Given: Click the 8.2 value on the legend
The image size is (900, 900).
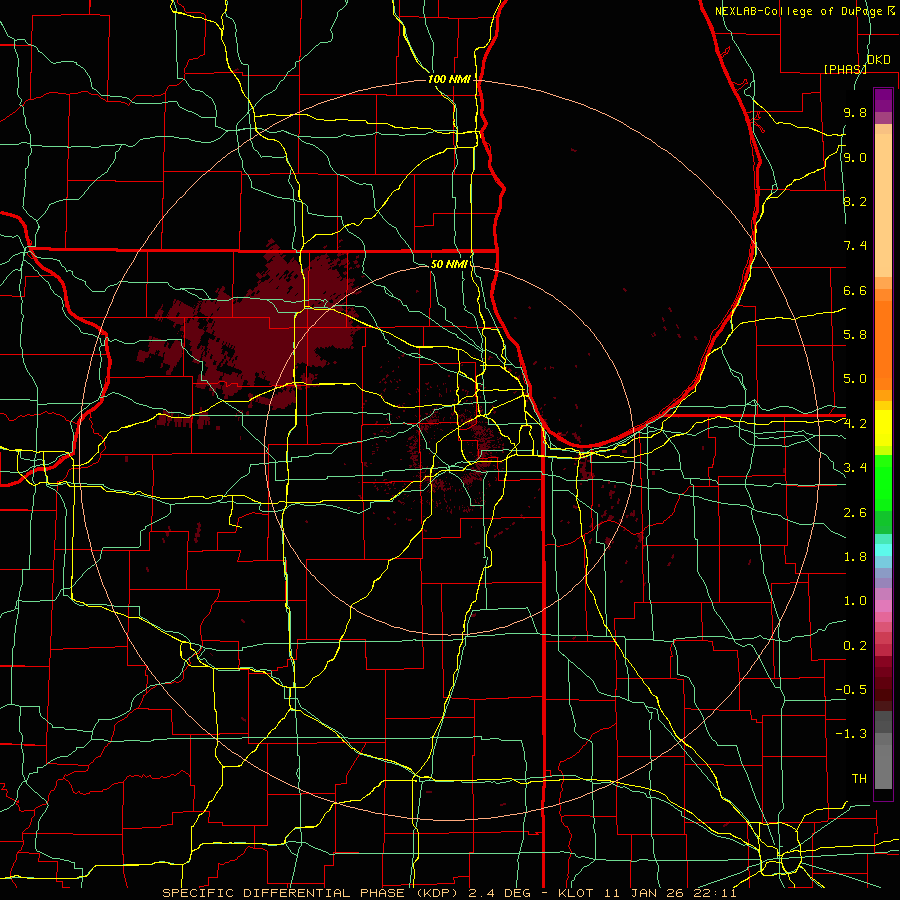Looking at the screenshot, I should [x=855, y=201].
